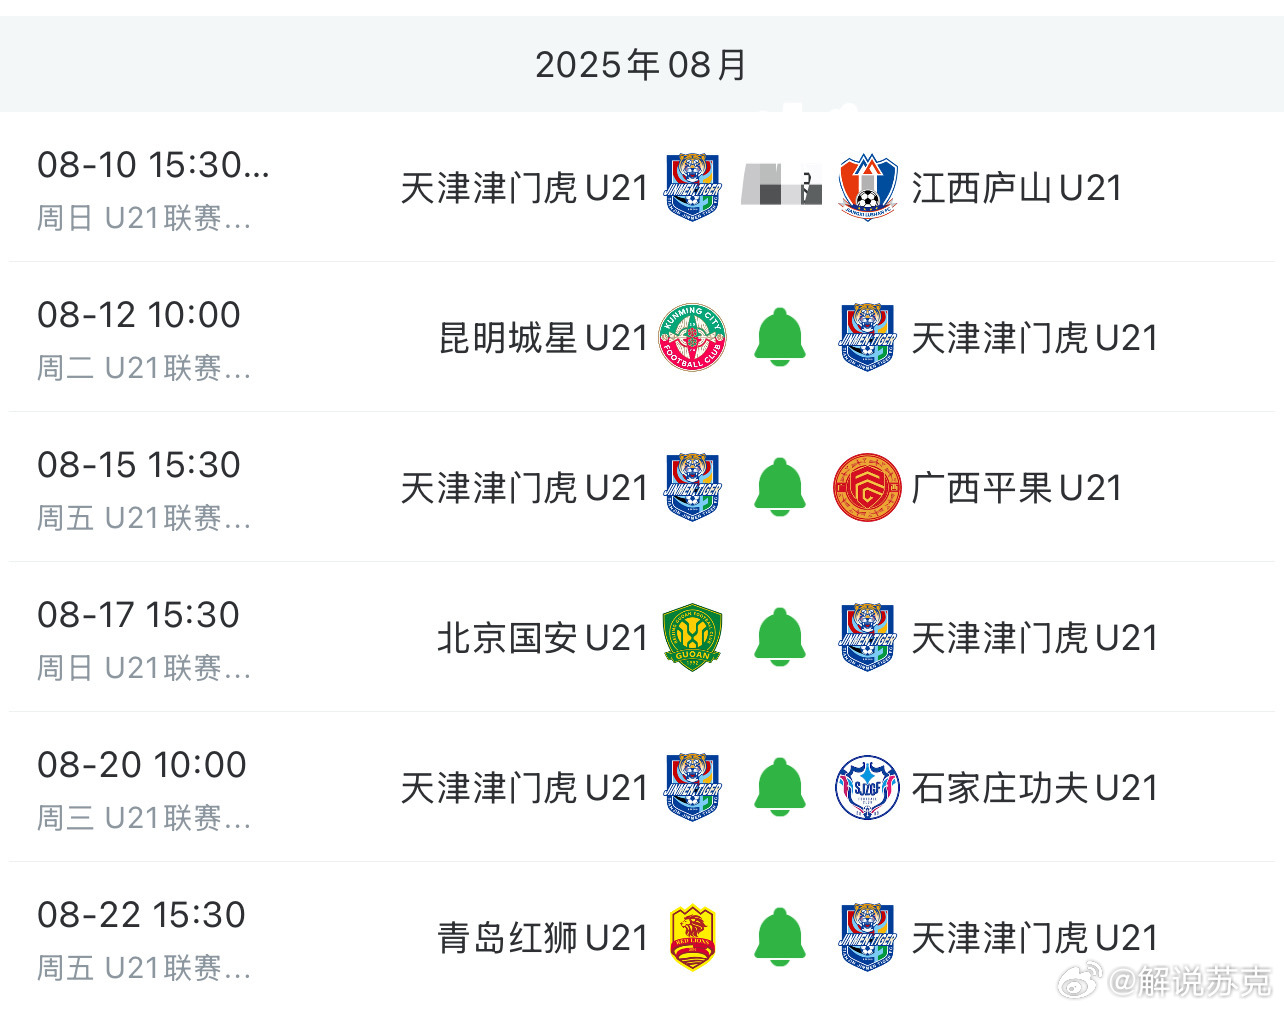The image size is (1284, 1012).
Task: Enable reminder bell for 08-17 北京国安 match
Action: (780, 638)
